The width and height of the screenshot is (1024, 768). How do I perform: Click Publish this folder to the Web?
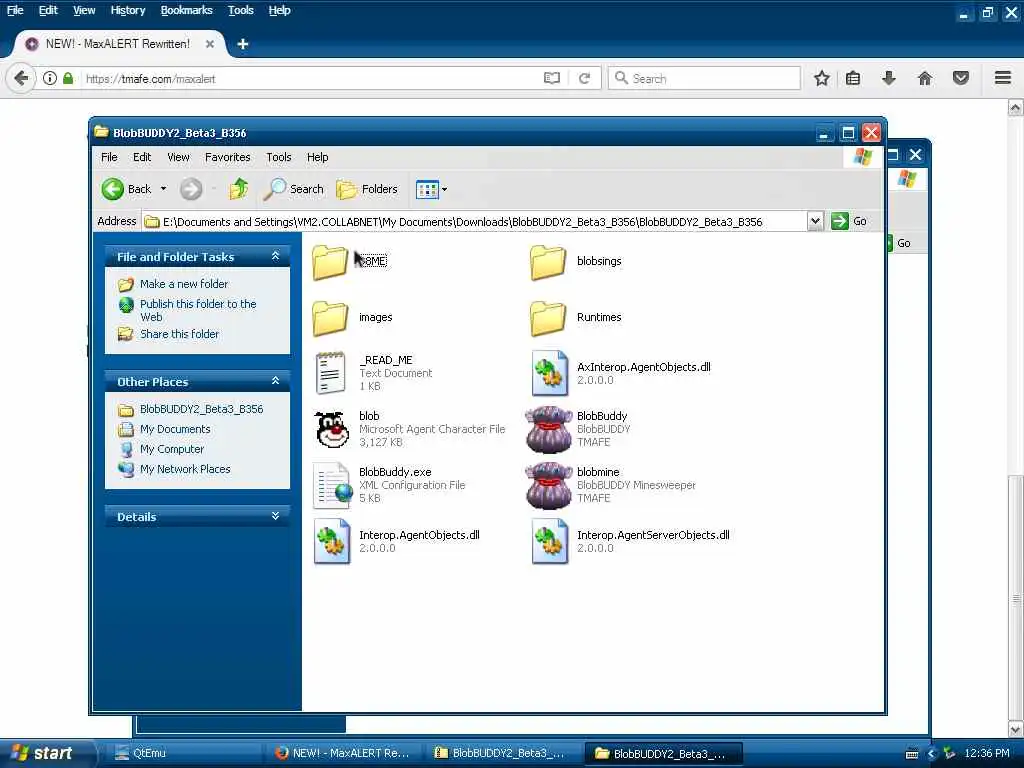click(x=198, y=310)
